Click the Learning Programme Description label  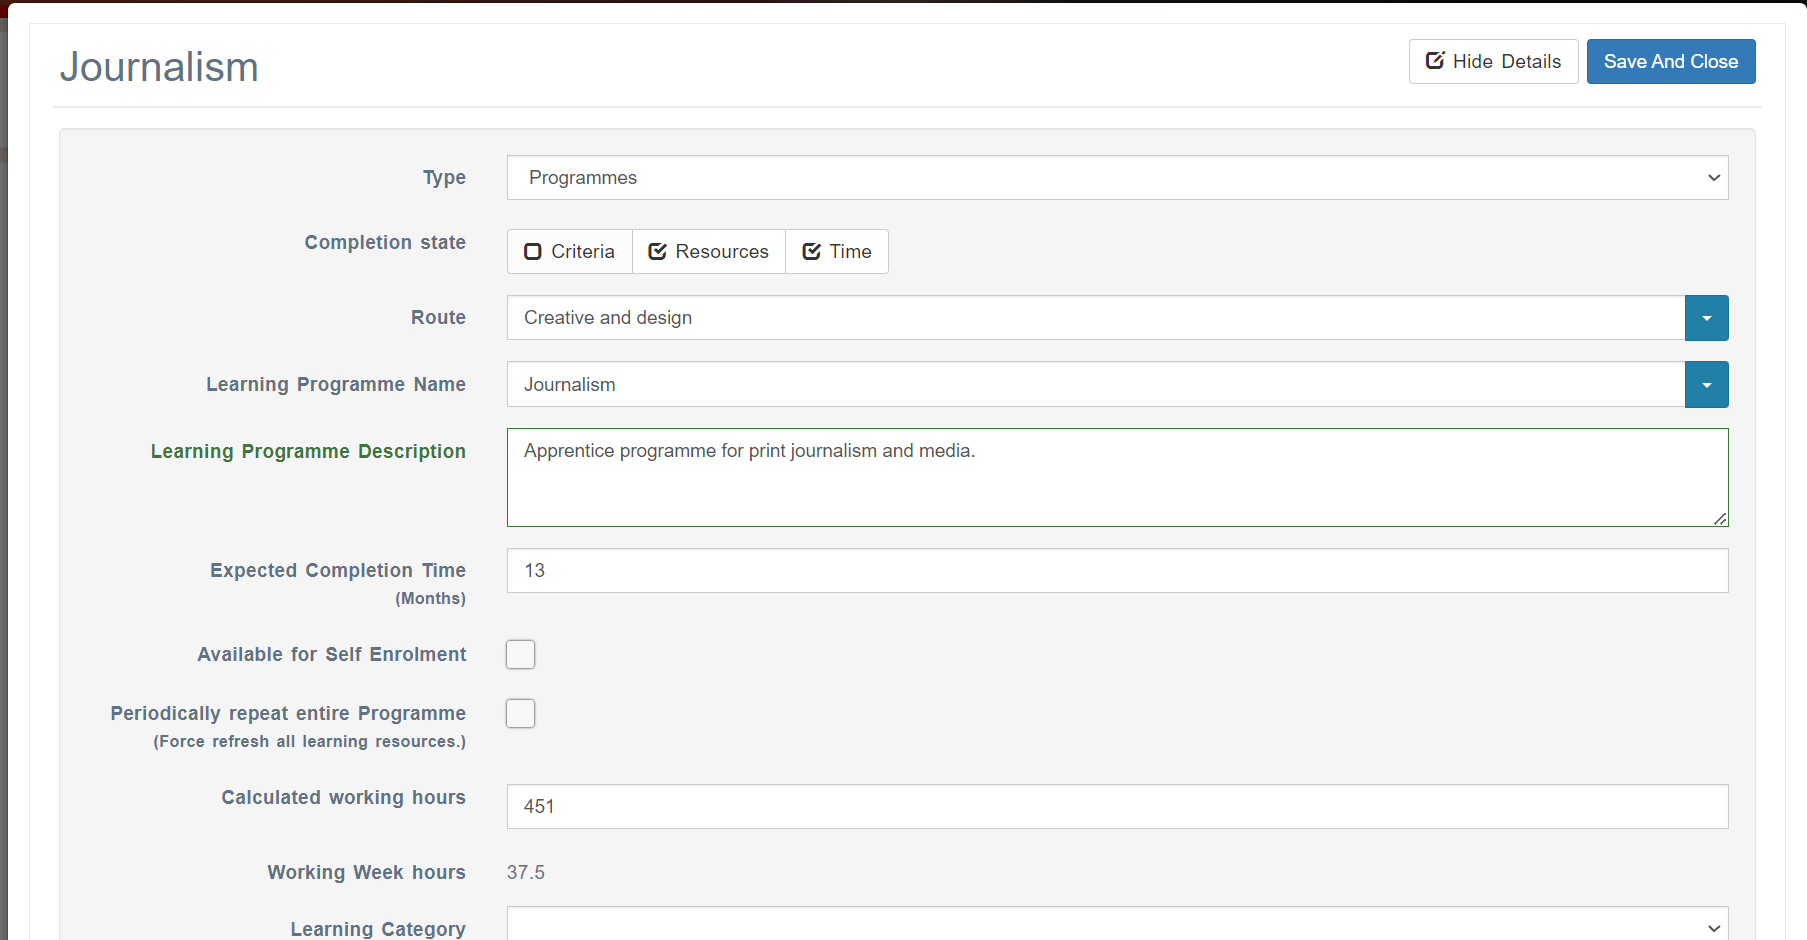pos(308,452)
